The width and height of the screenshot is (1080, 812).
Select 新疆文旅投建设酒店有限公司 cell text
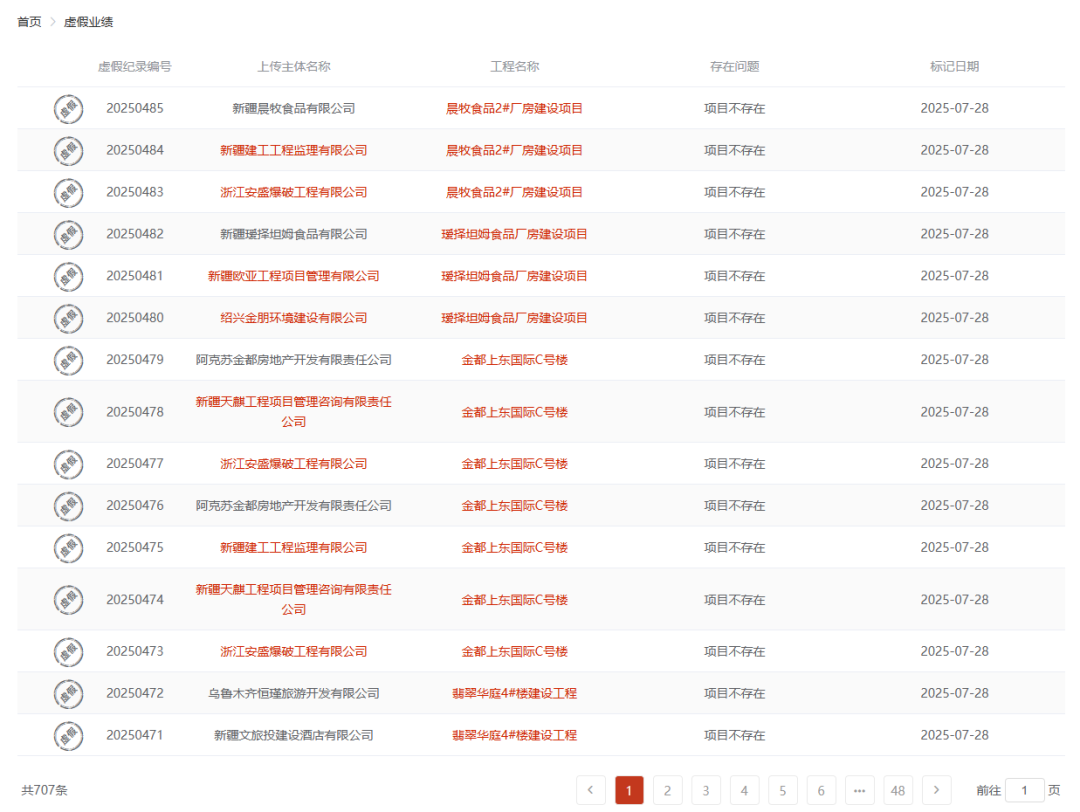point(293,735)
